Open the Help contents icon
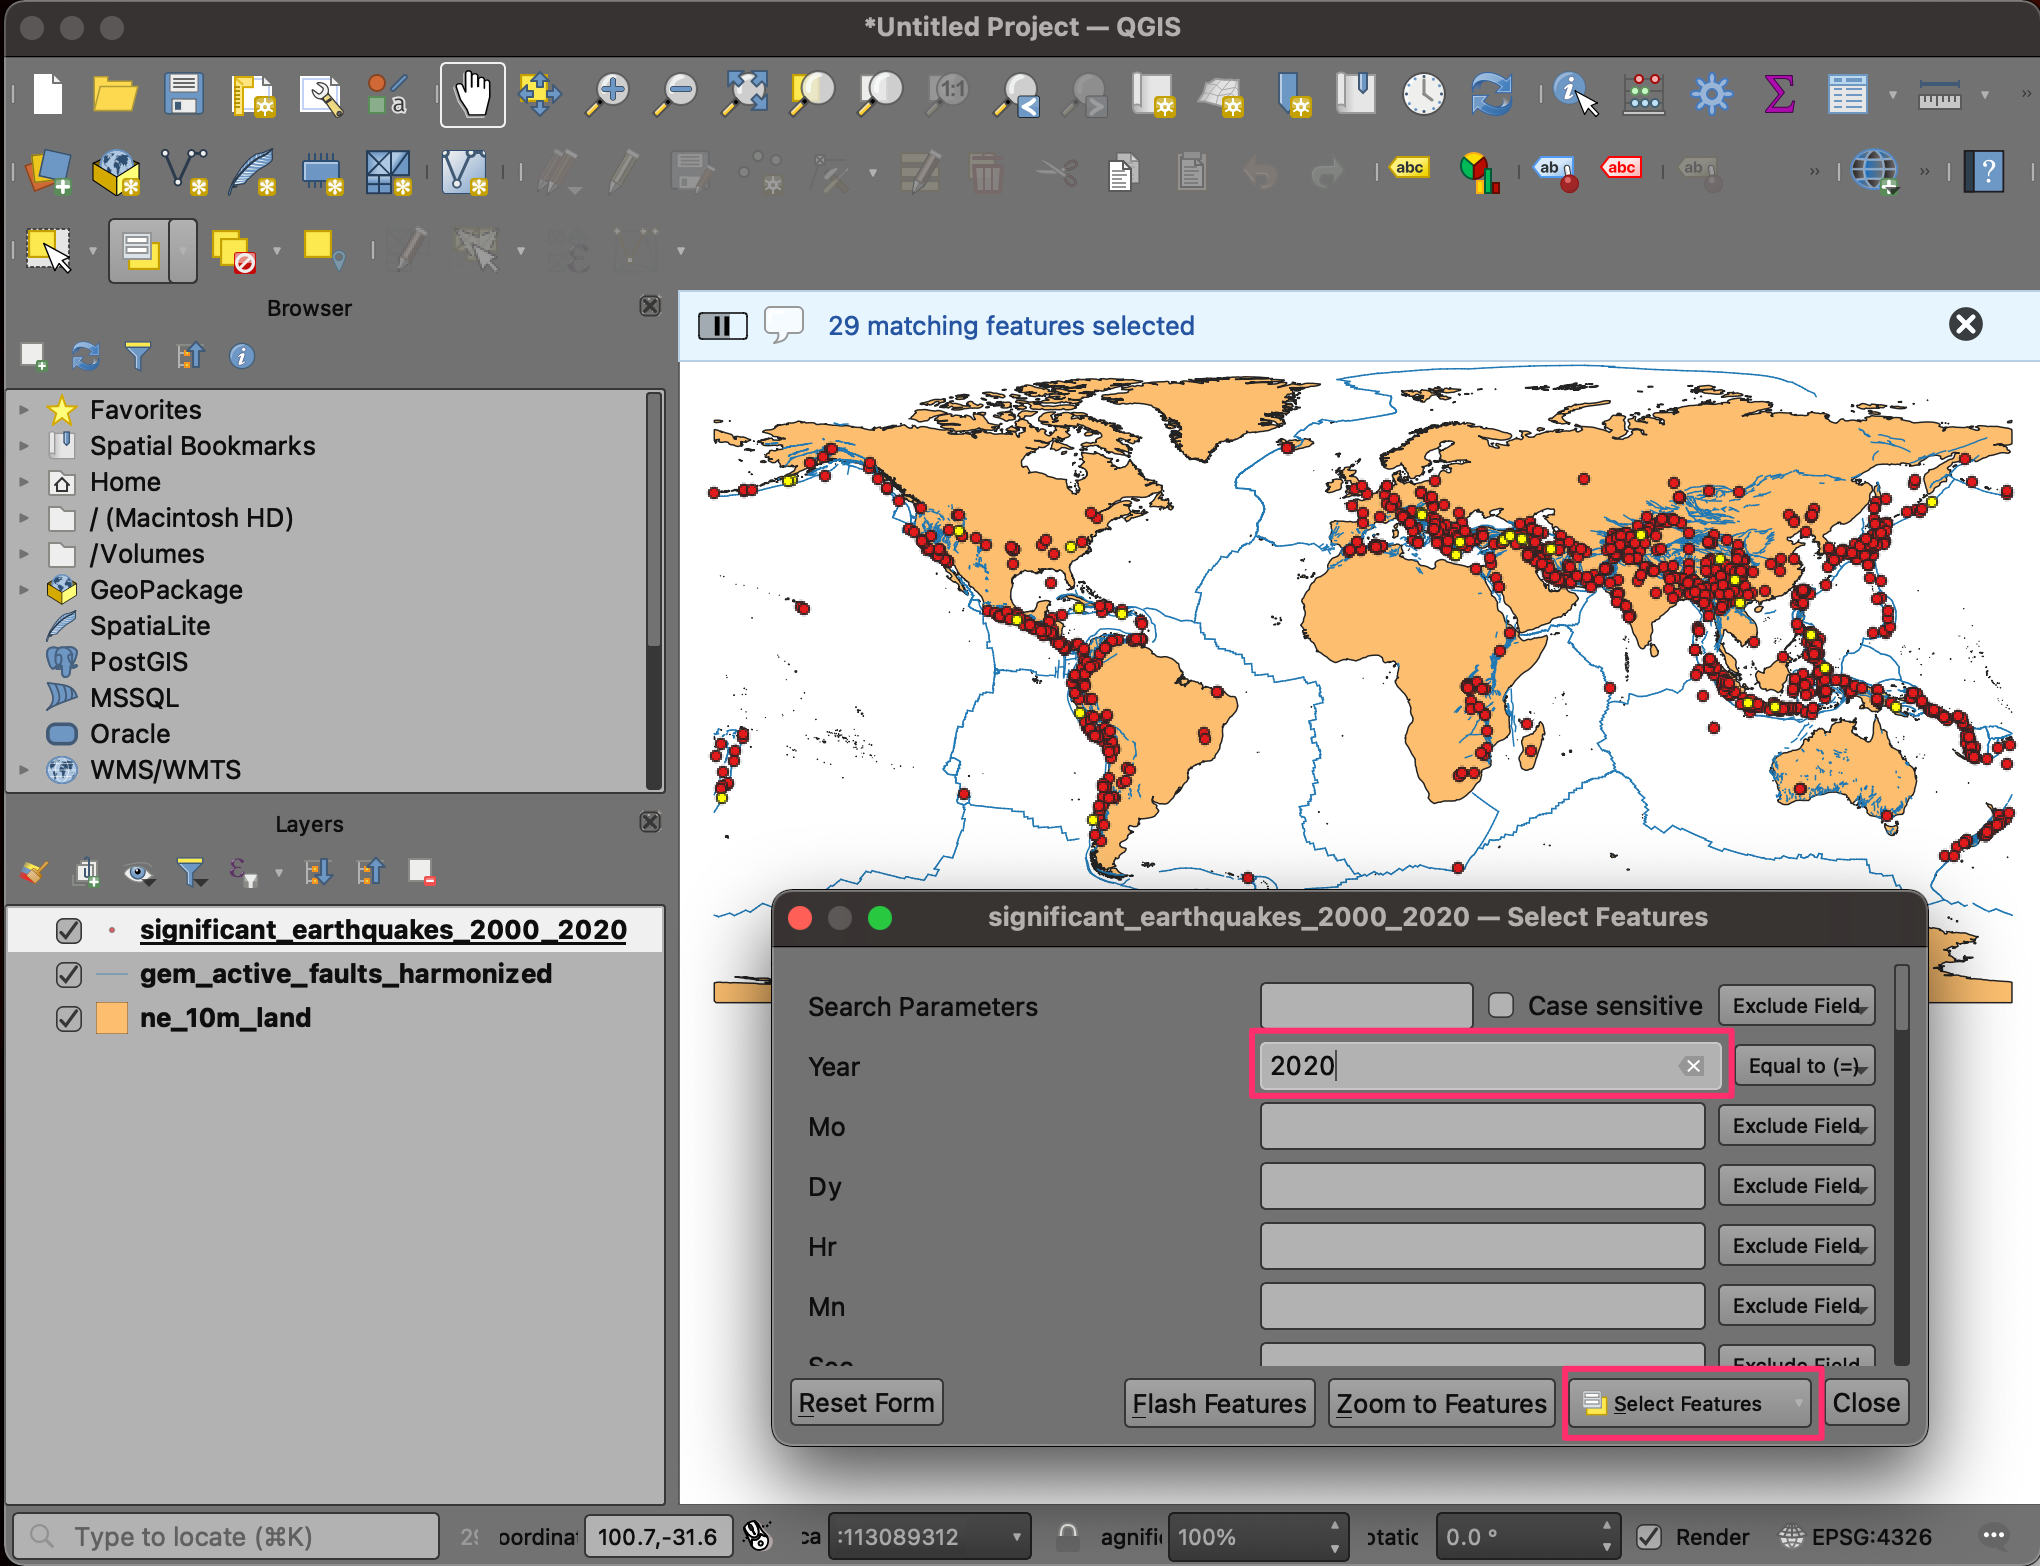This screenshot has width=2040, height=1566. pos(1984,172)
